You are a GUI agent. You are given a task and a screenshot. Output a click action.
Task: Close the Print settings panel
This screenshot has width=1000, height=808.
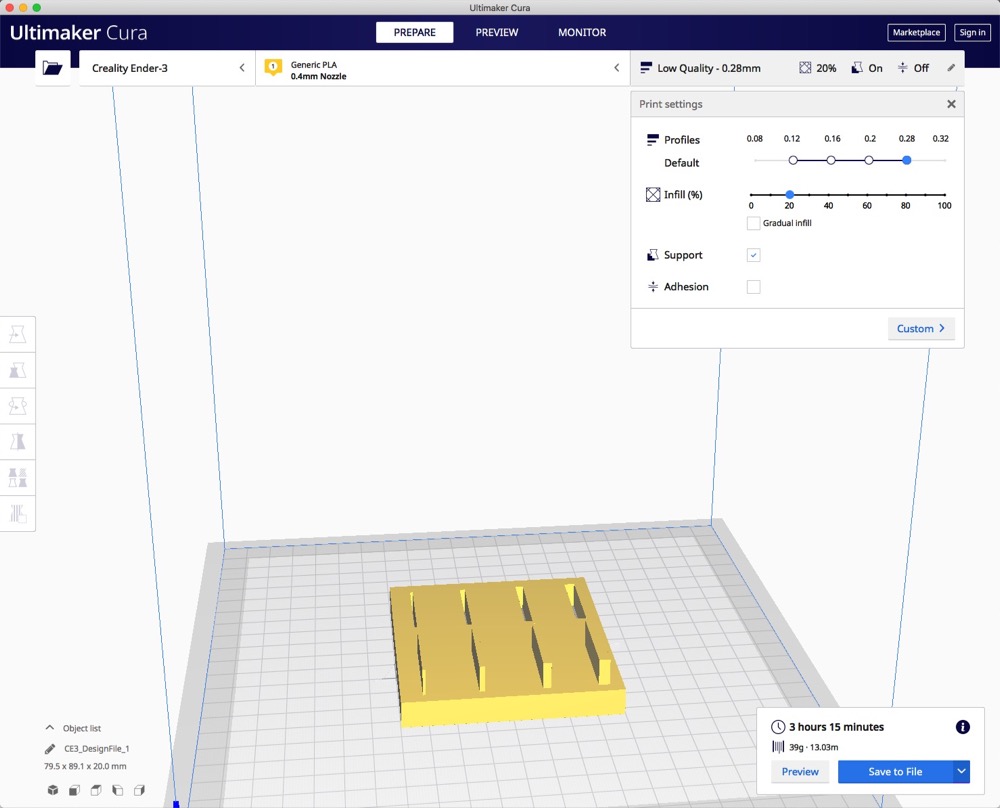pyautogui.click(x=951, y=104)
